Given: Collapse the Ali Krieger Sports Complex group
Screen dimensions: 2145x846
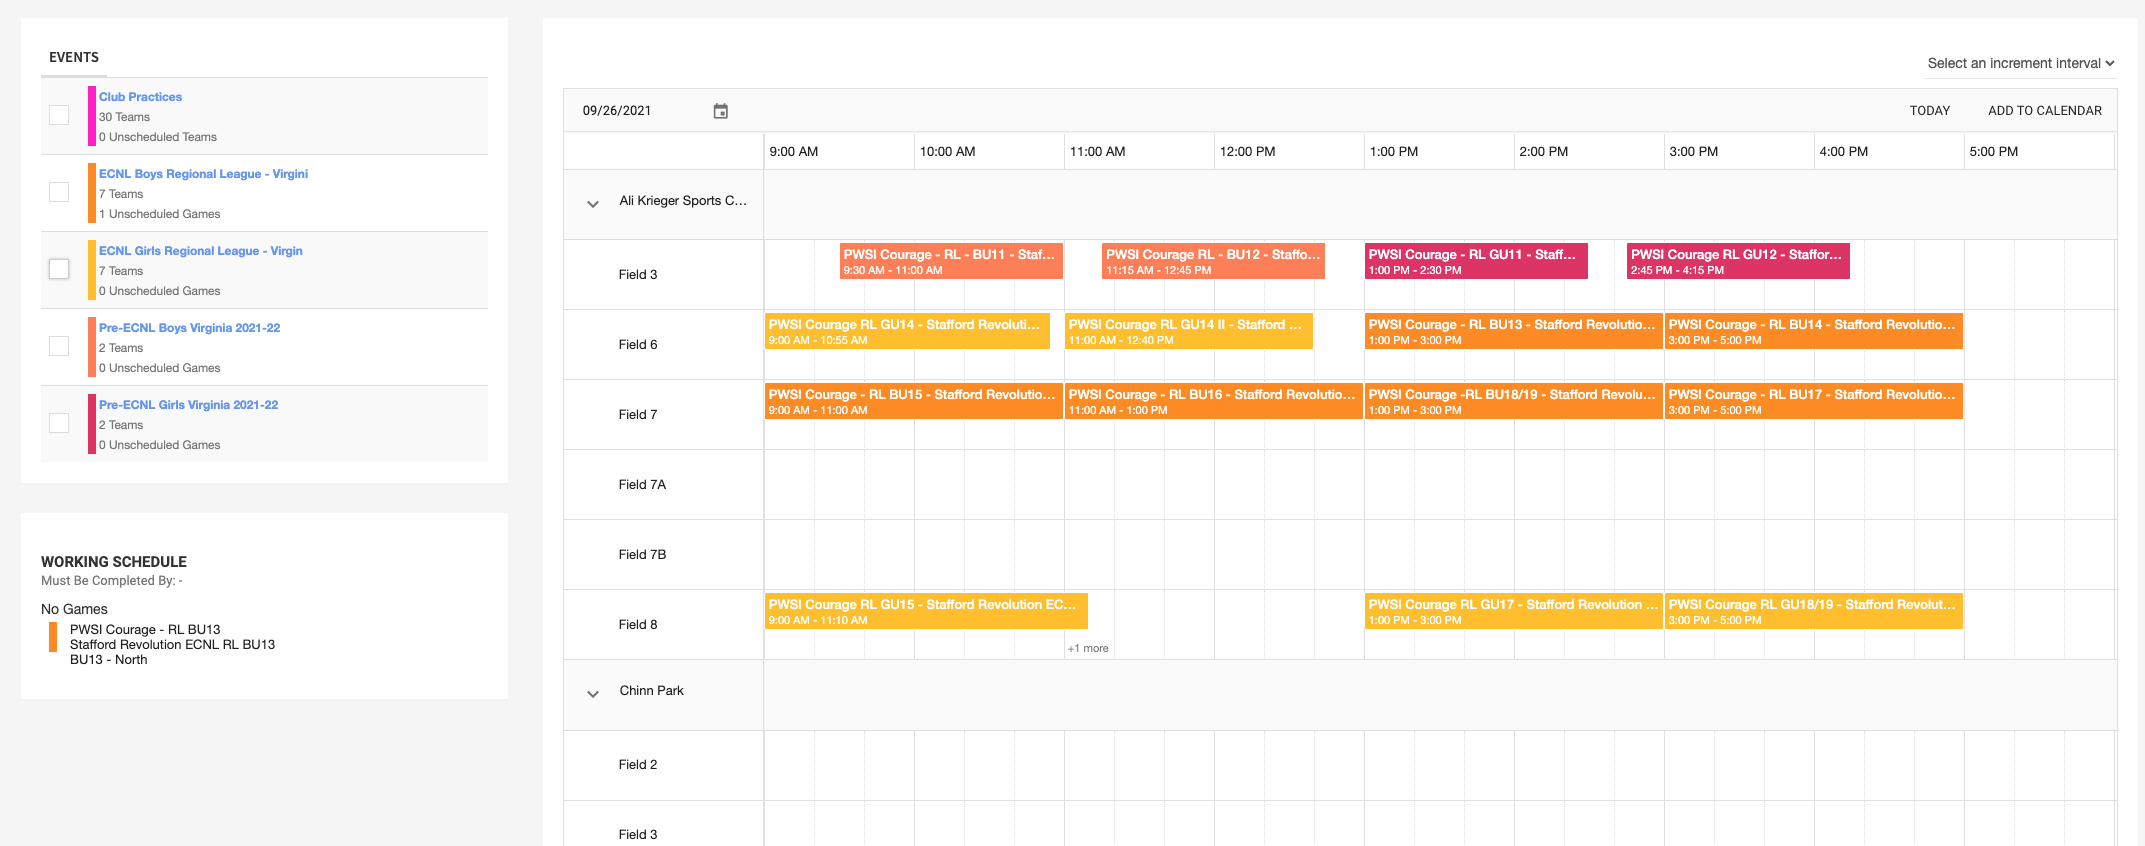Looking at the screenshot, I should pos(593,204).
